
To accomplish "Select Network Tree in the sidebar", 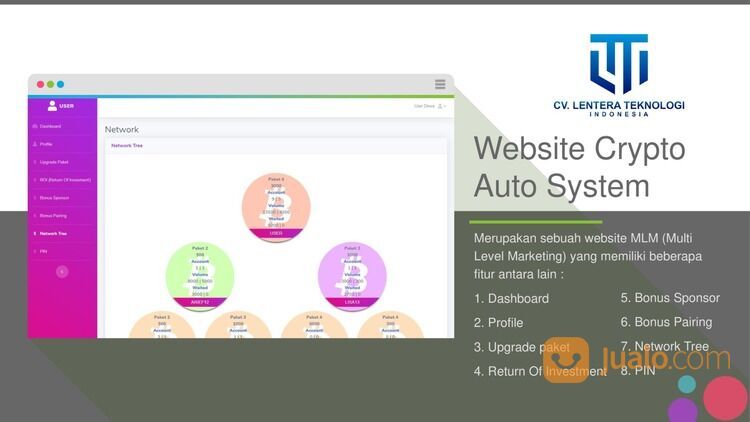I will point(54,233).
